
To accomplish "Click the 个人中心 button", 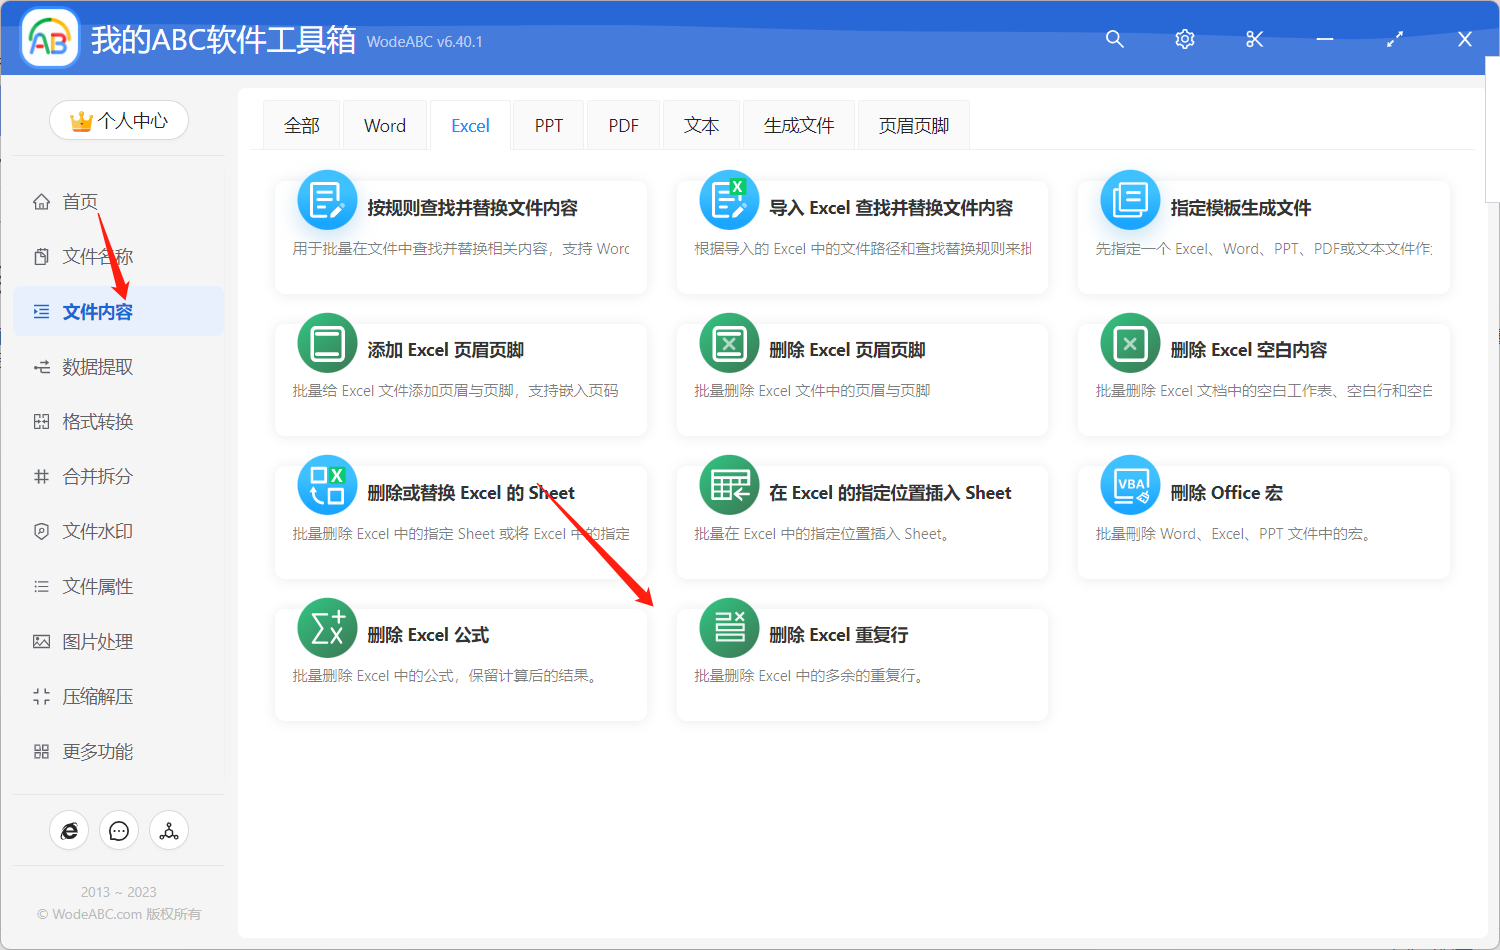I will (118, 120).
